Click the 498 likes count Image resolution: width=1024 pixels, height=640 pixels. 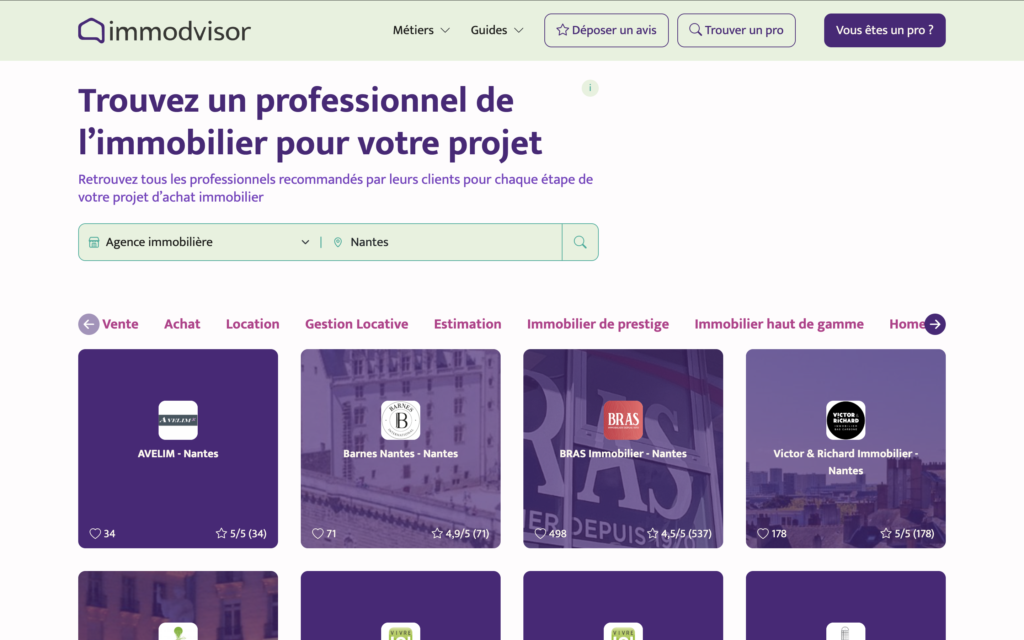pyautogui.click(x=558, y=534)
